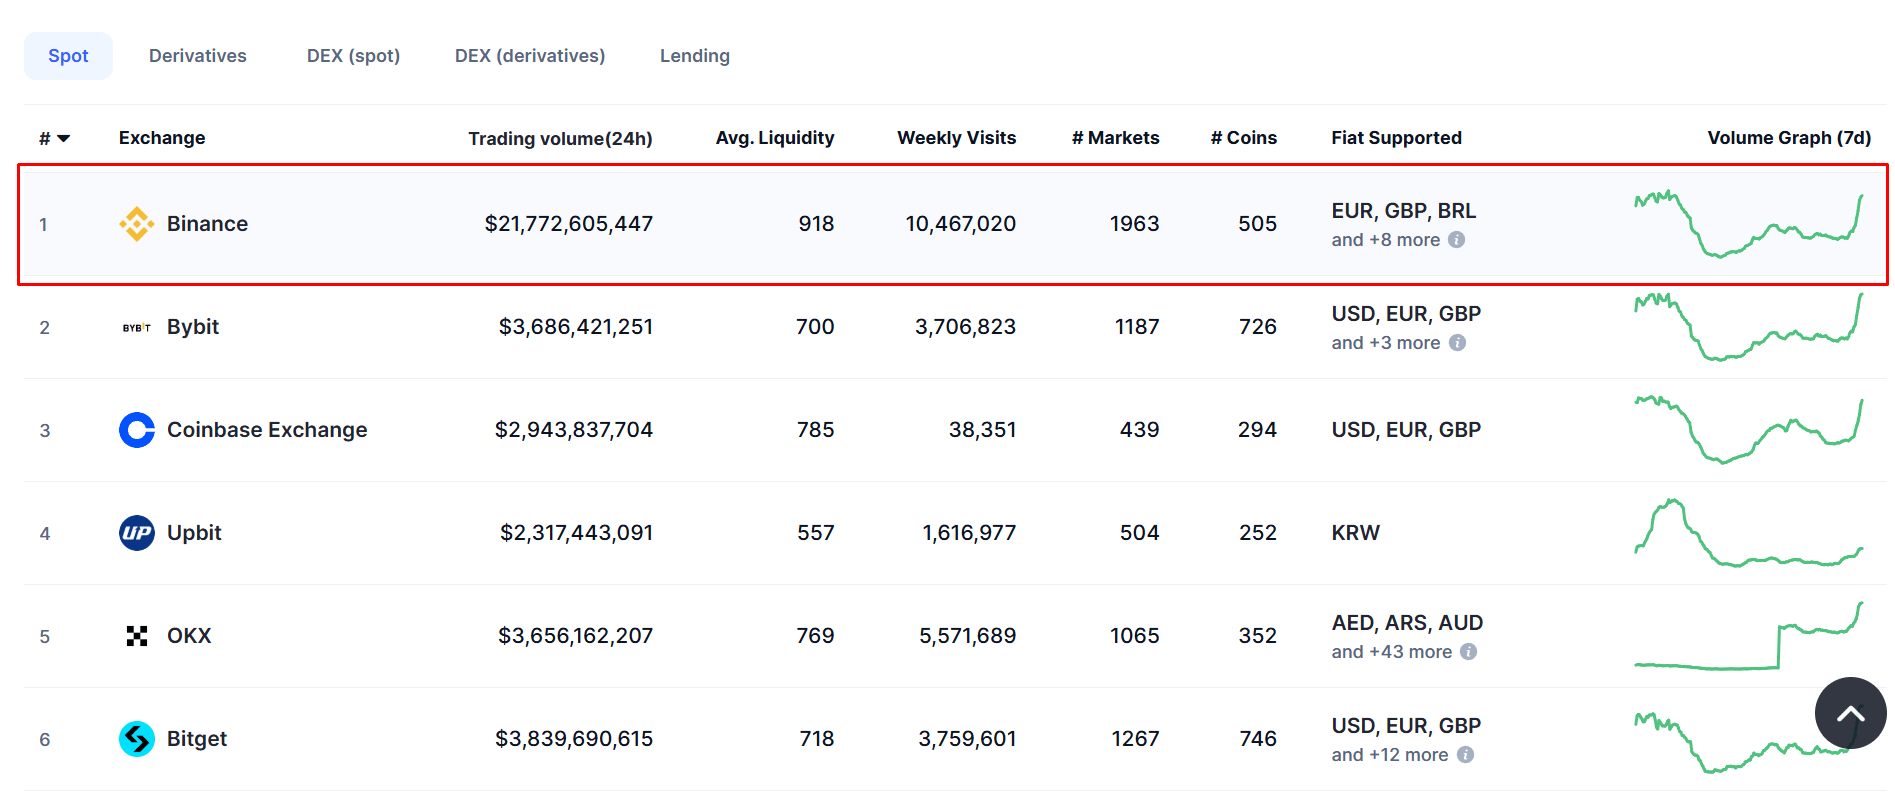Open the Coinbase Exchange name link
Viewport: 1895px width, 795px height.
(x=267, y=430)
